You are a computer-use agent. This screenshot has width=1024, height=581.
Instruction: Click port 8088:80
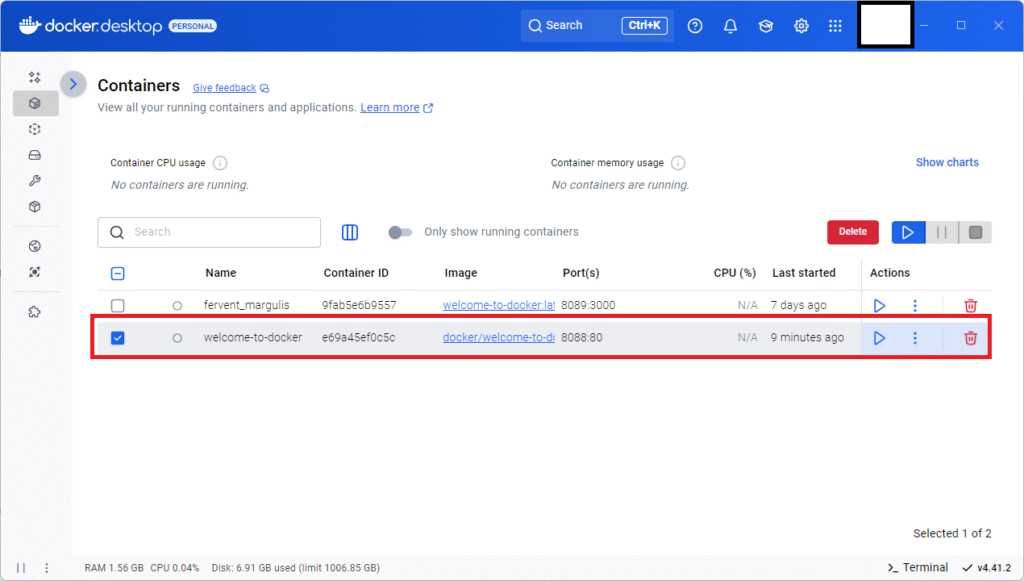point(581,338)
